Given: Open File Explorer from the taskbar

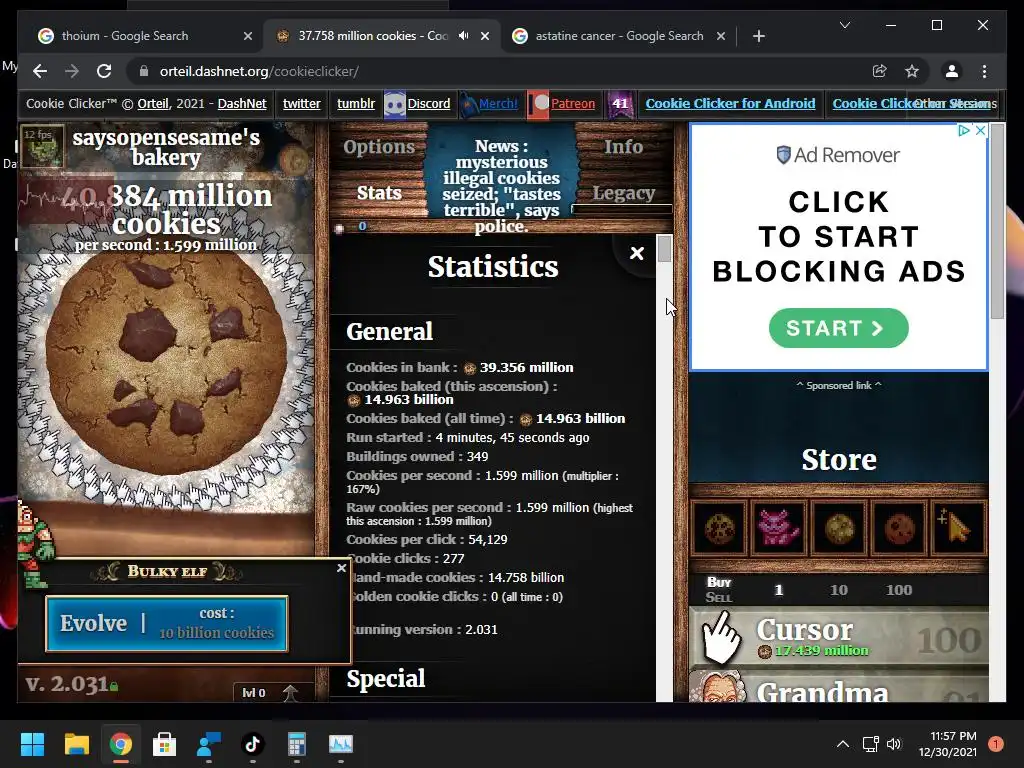Looking at the screenshot, I should (x=76, y=744).
